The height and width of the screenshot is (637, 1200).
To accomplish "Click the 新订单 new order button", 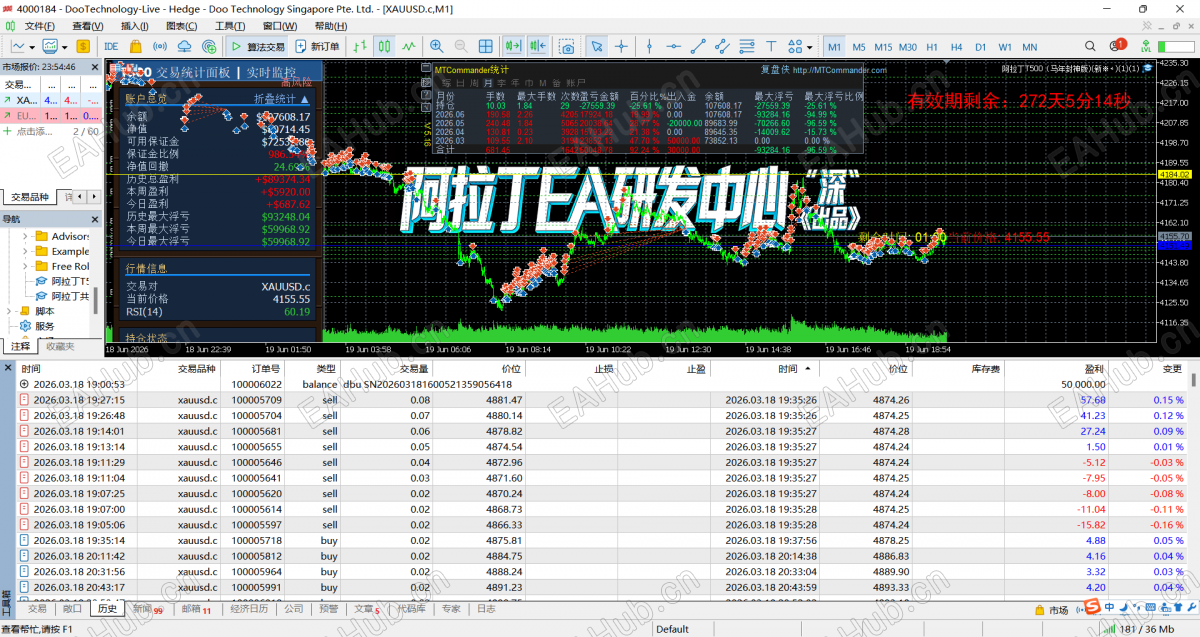I will tap(317, 46).
